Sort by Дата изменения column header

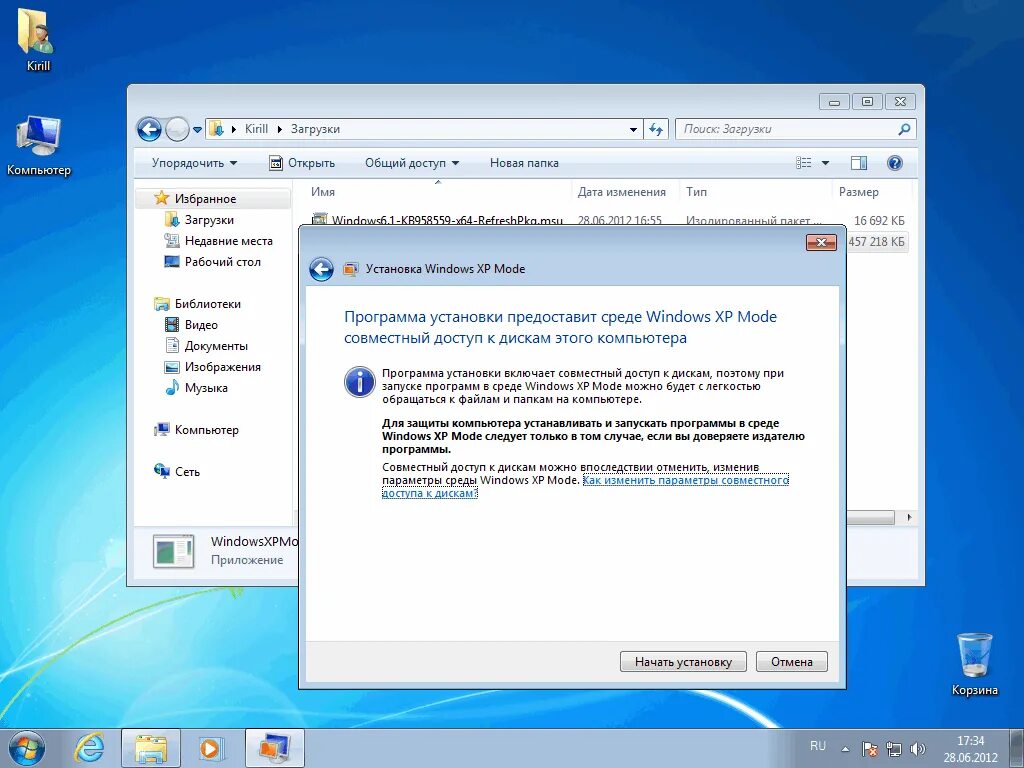click(626, 192)
